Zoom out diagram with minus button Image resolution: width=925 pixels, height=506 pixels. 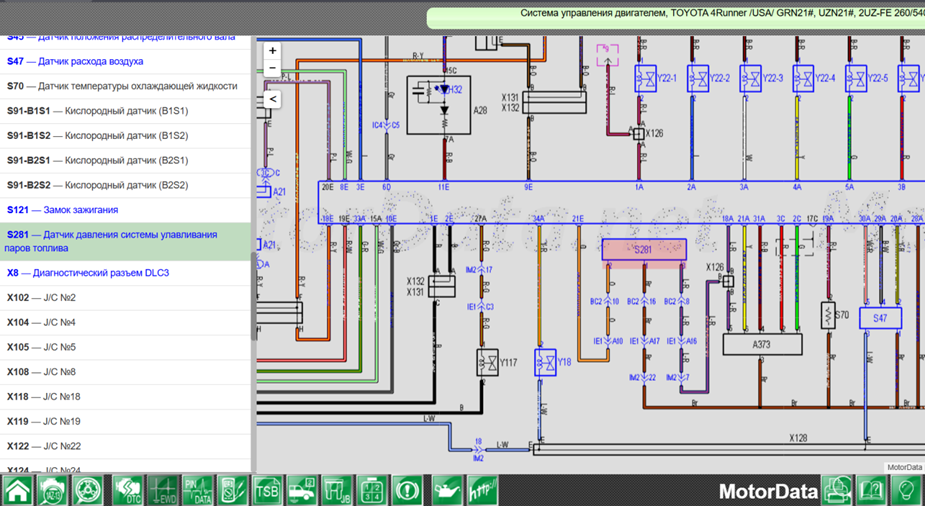coord(273,68)
